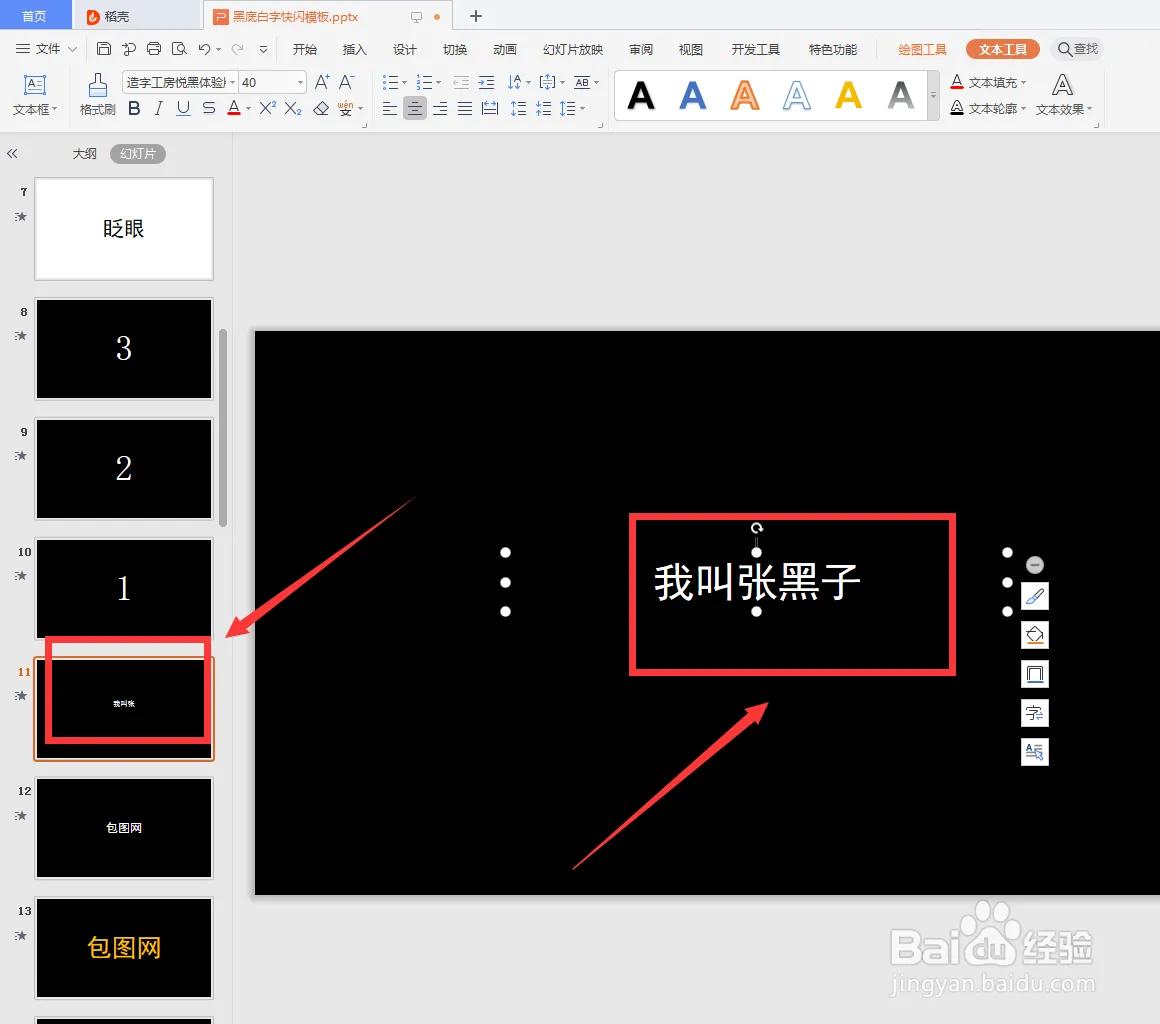1160x1024 pixels.
Task: Click the Decrease font size A- icon
Action: (347, 82)
